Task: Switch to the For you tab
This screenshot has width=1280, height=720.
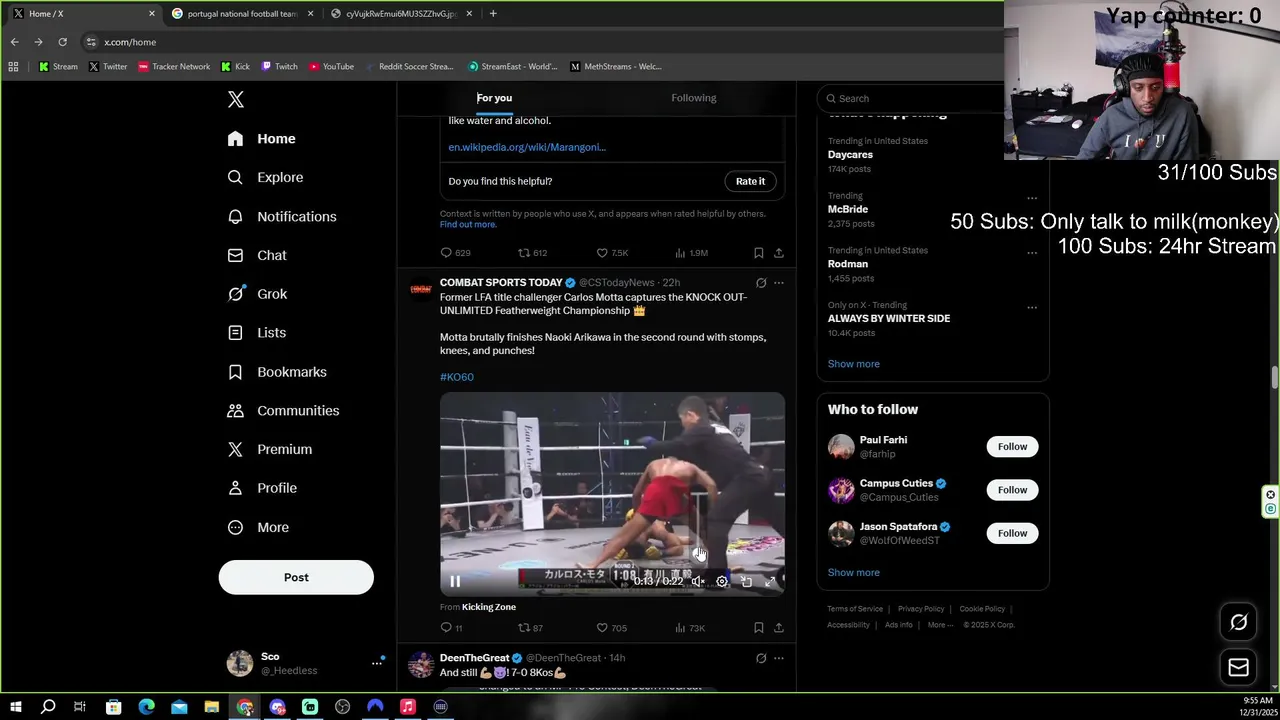Action: (x=494, y=98)
